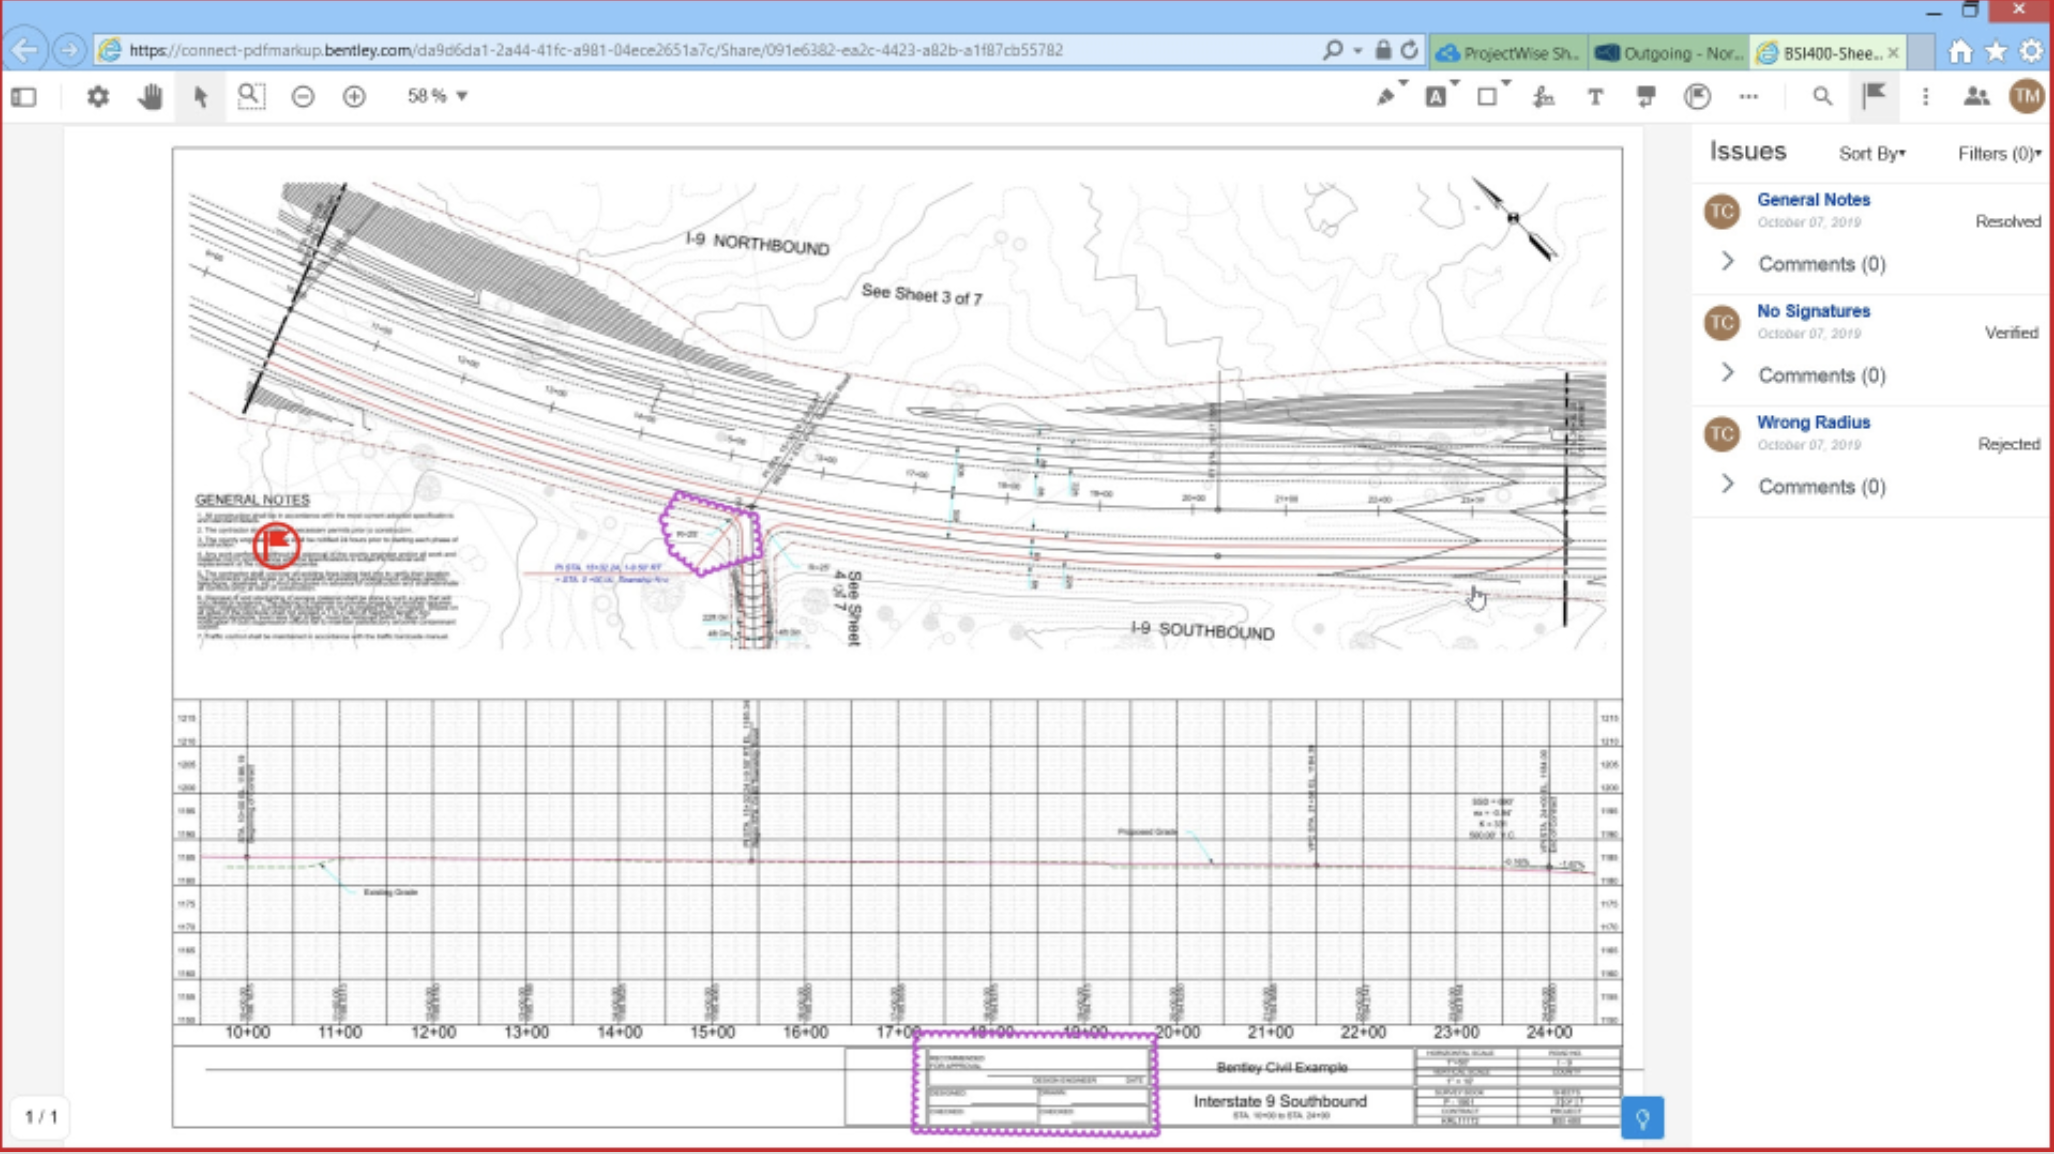Open search magnifier in viewer toolbar

pyautogui.click(x=1822, y=97)
